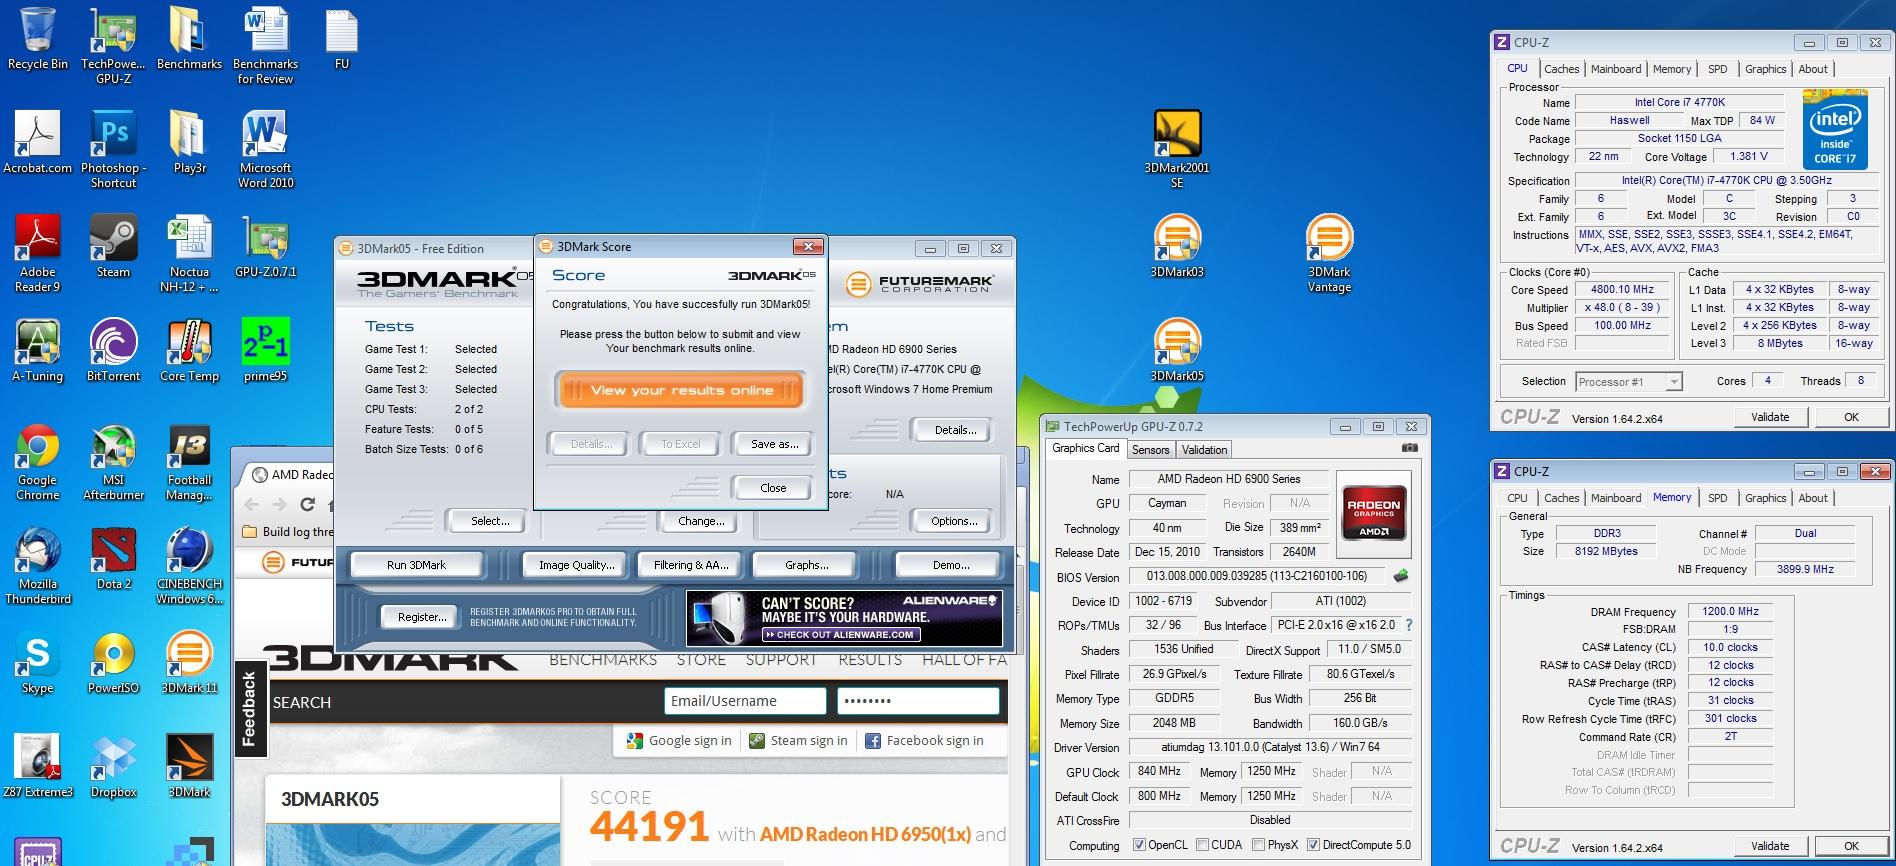Click Register button in 3DMark05

(422, 617)
